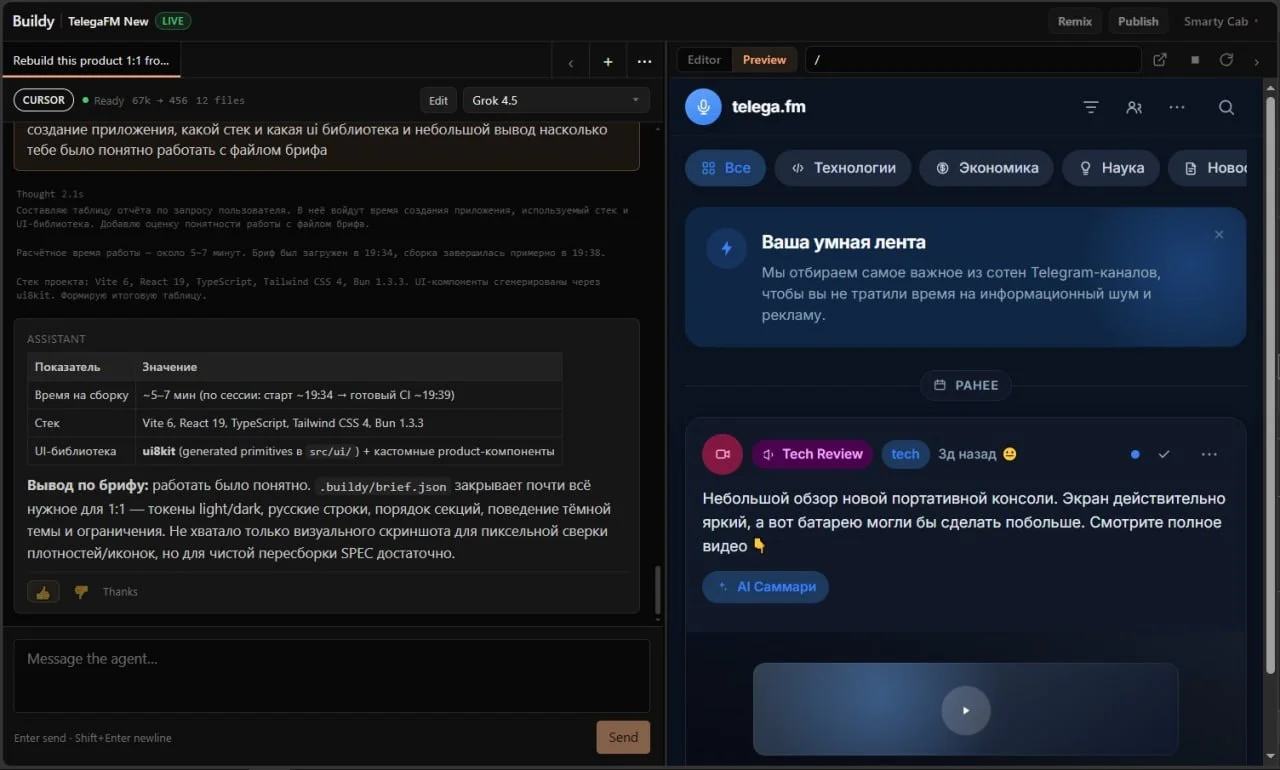Mark the Tech Review post as read with the checkmark
This screenshot has width=1280, height=770.
[x=1164, y=454]
